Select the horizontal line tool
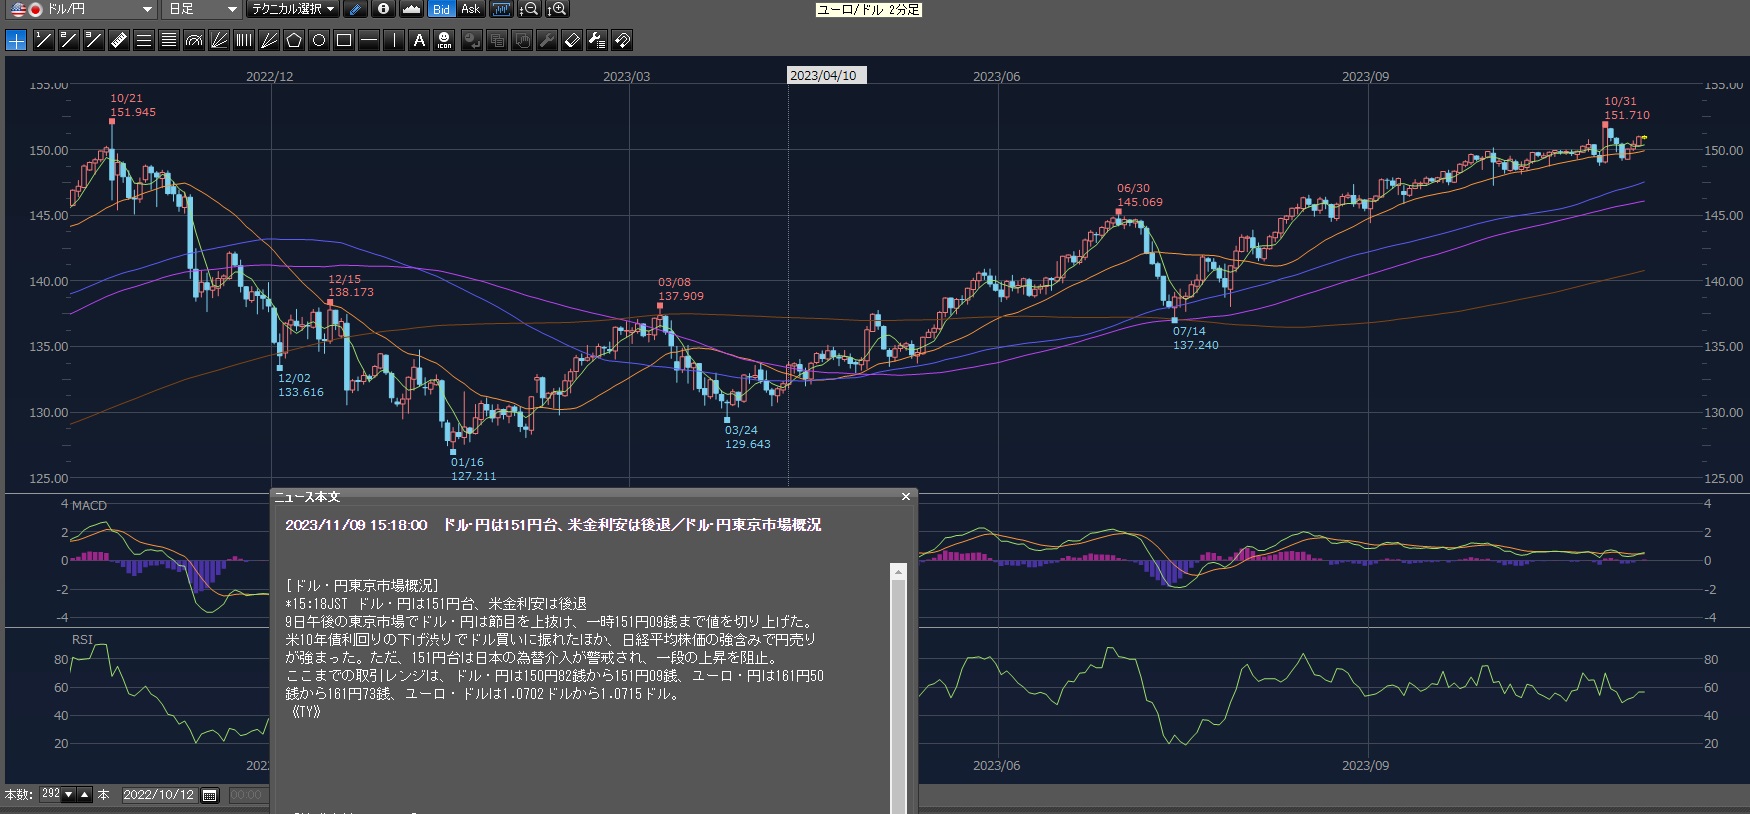The height and width of the screenshot is (814, 1750). pyautogui.click(x=369, y=40)
